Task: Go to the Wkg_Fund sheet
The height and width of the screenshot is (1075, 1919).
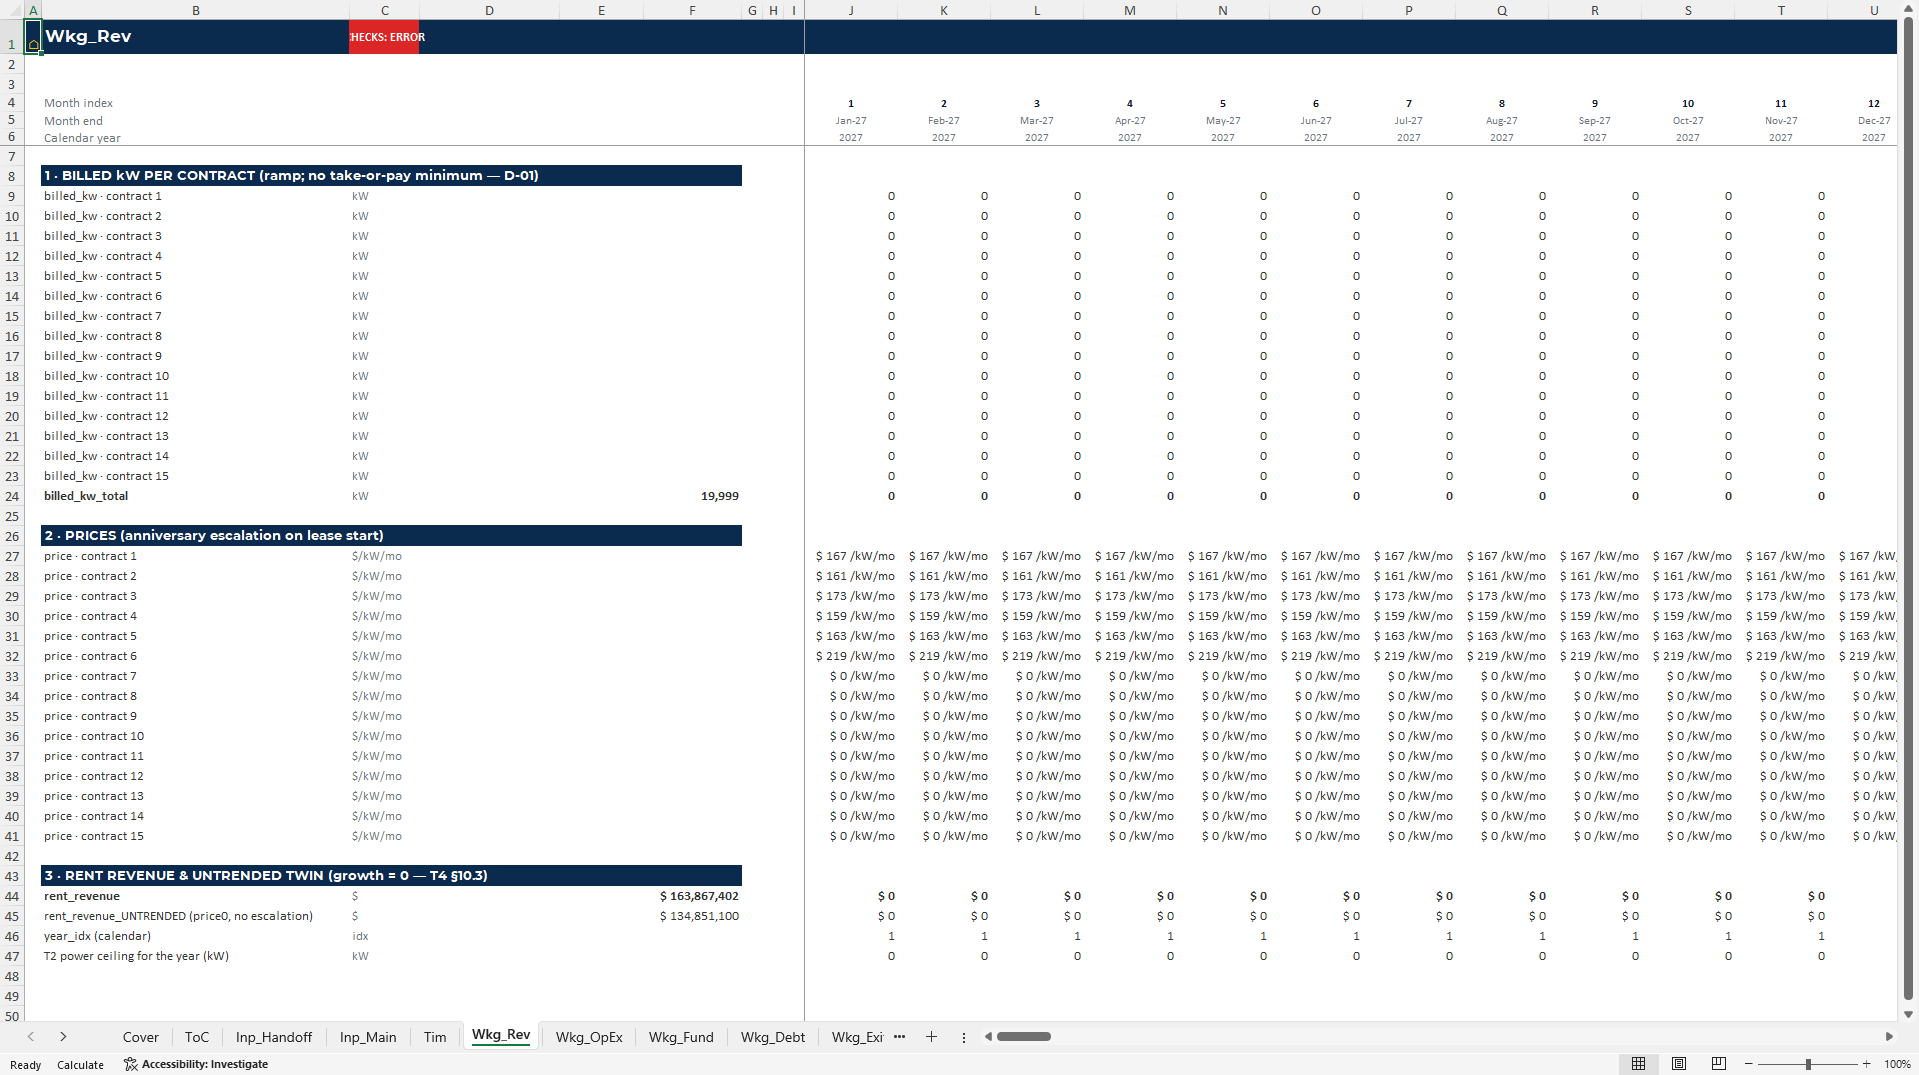Action: point(681,1037)
